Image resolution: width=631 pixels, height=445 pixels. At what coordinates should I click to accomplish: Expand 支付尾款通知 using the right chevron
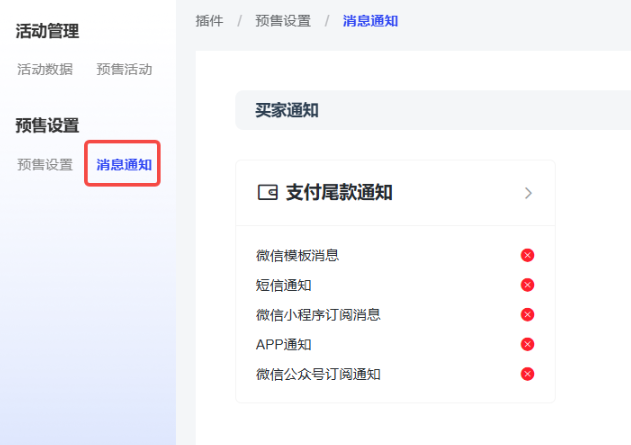(528, 193)
